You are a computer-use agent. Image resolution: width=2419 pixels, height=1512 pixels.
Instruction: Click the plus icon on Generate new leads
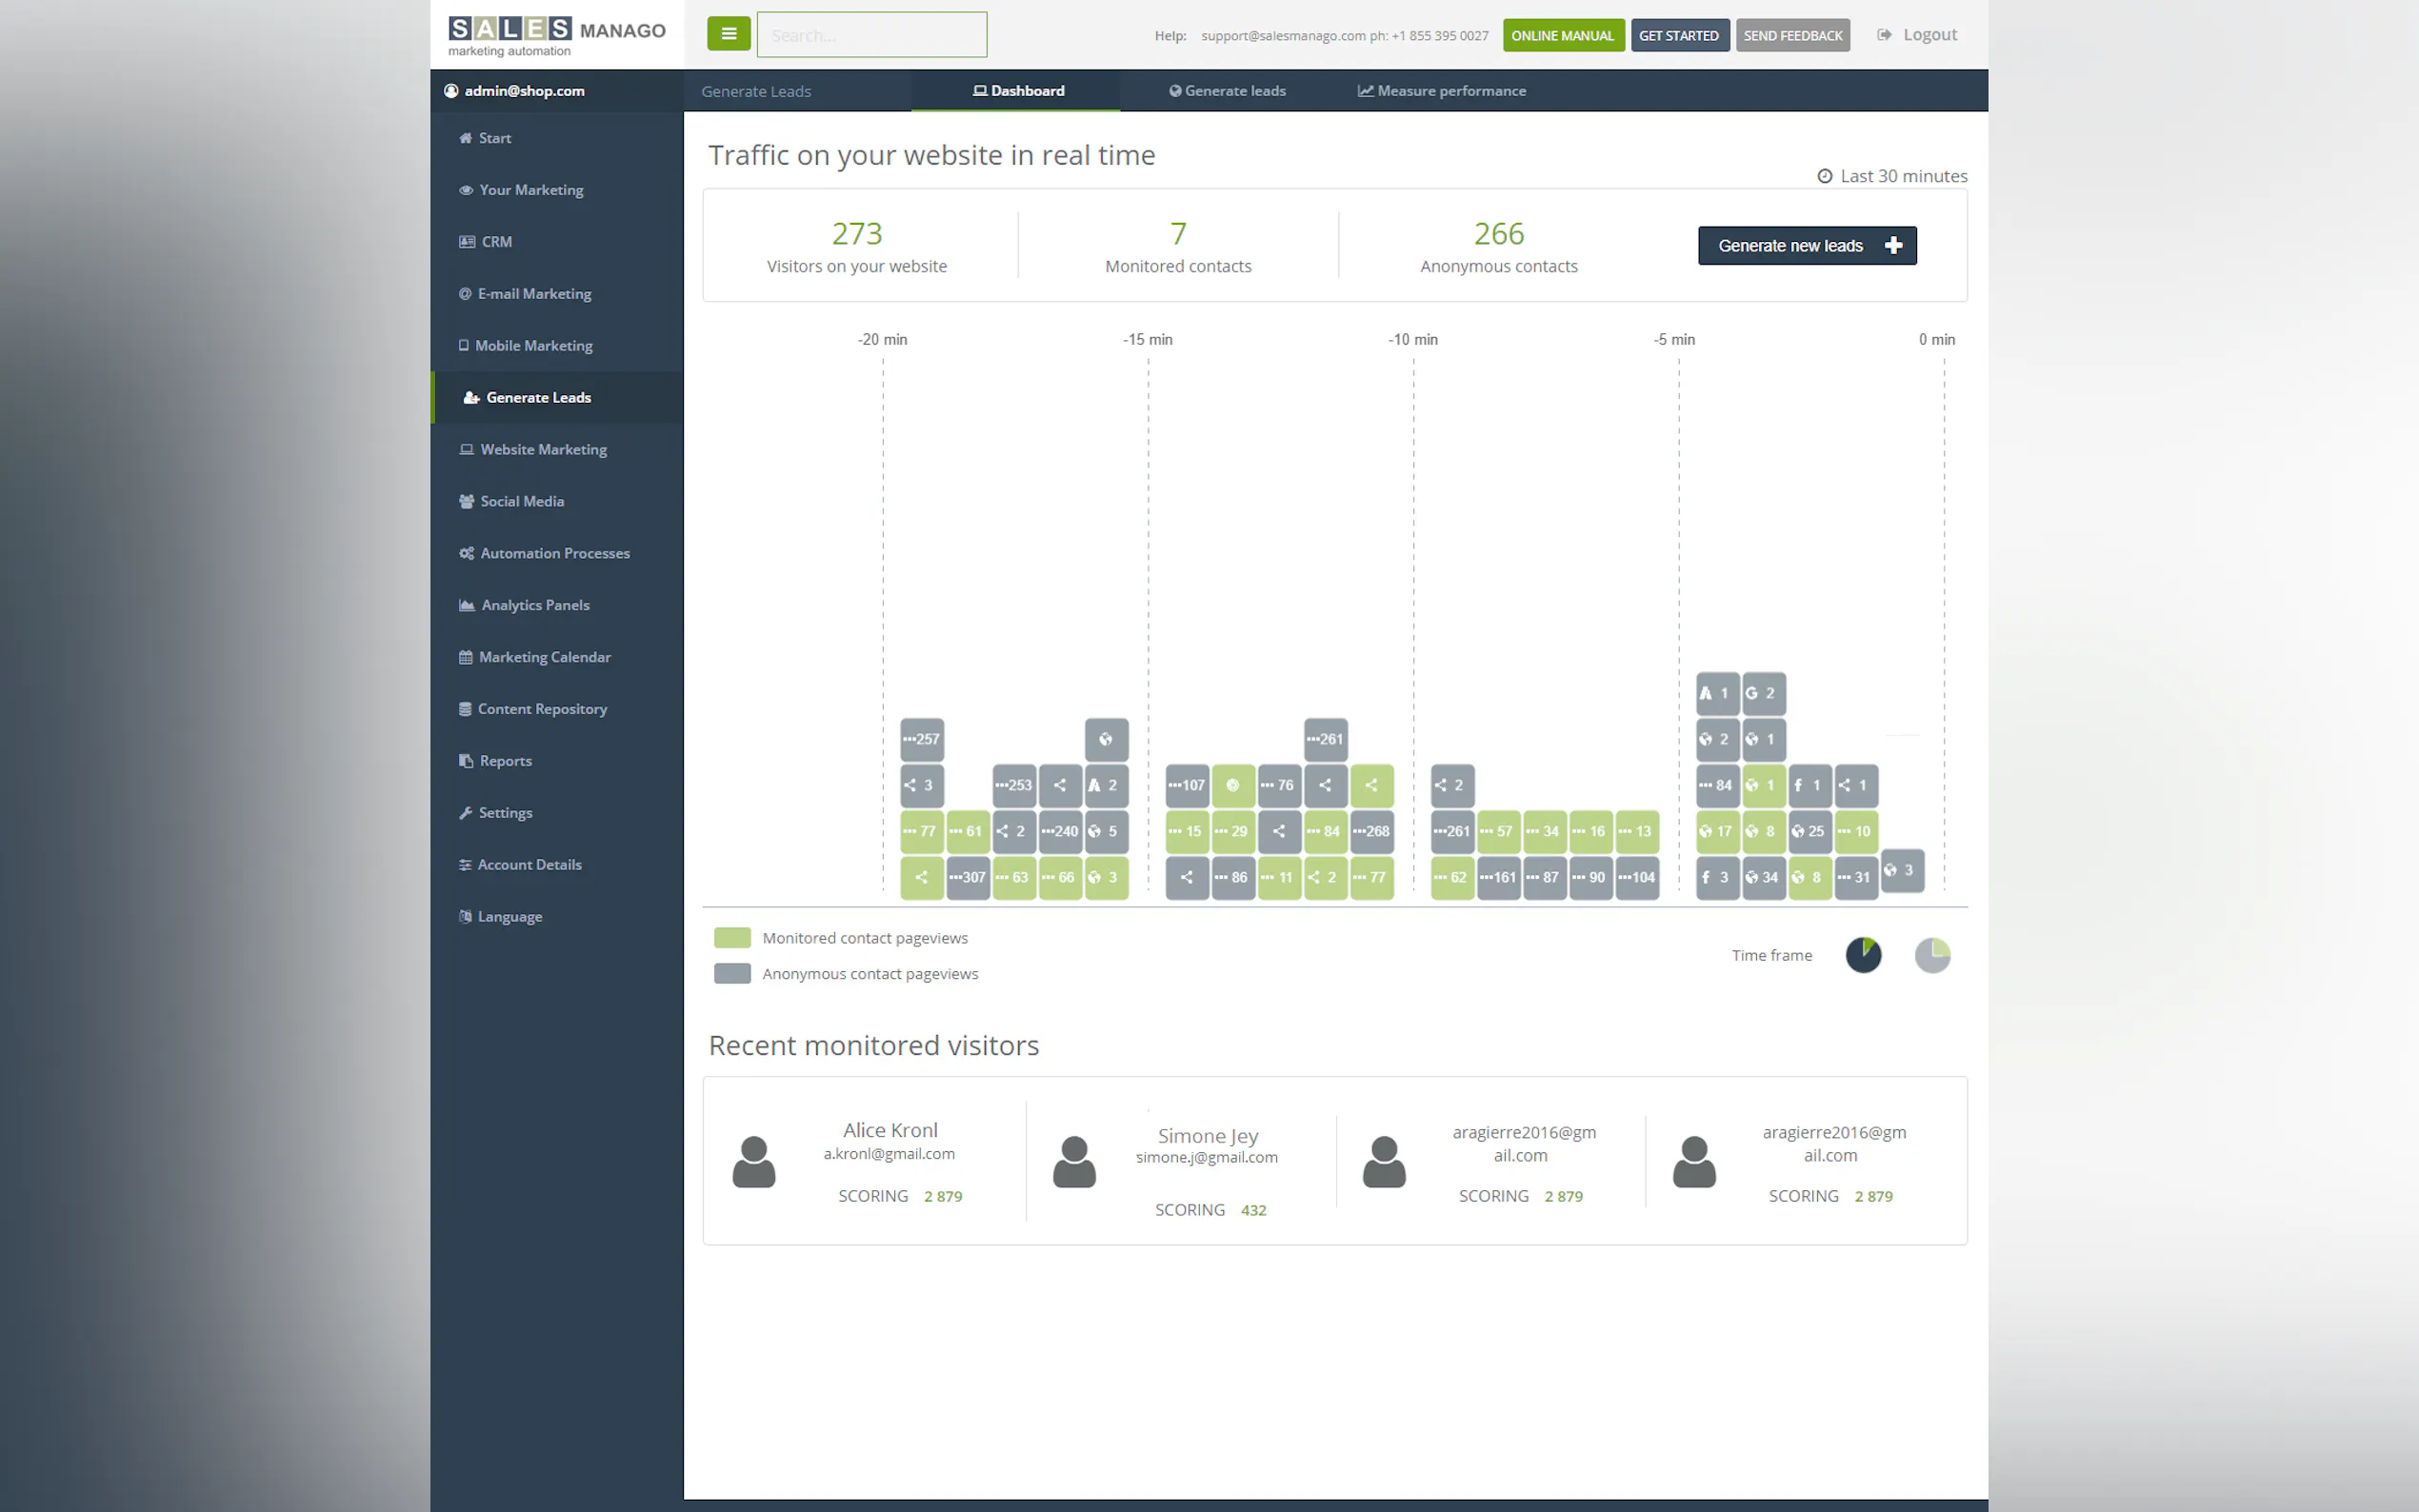pos(1893,246)
